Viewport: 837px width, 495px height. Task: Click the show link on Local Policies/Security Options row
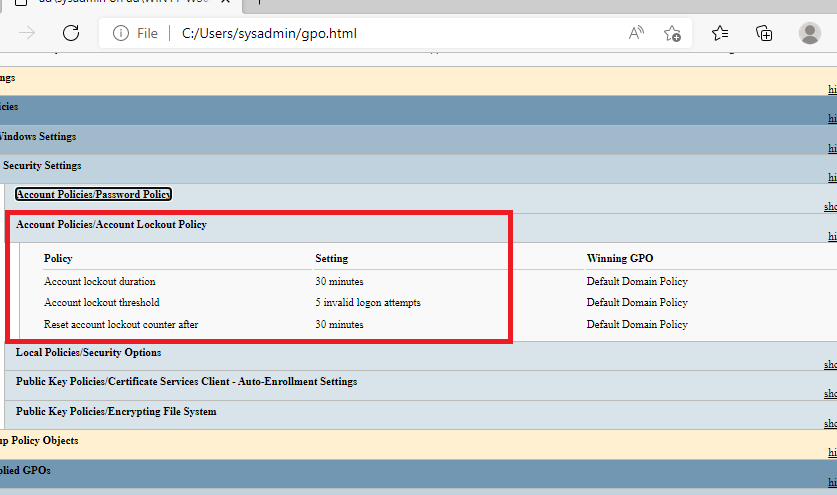coord(829,366)
